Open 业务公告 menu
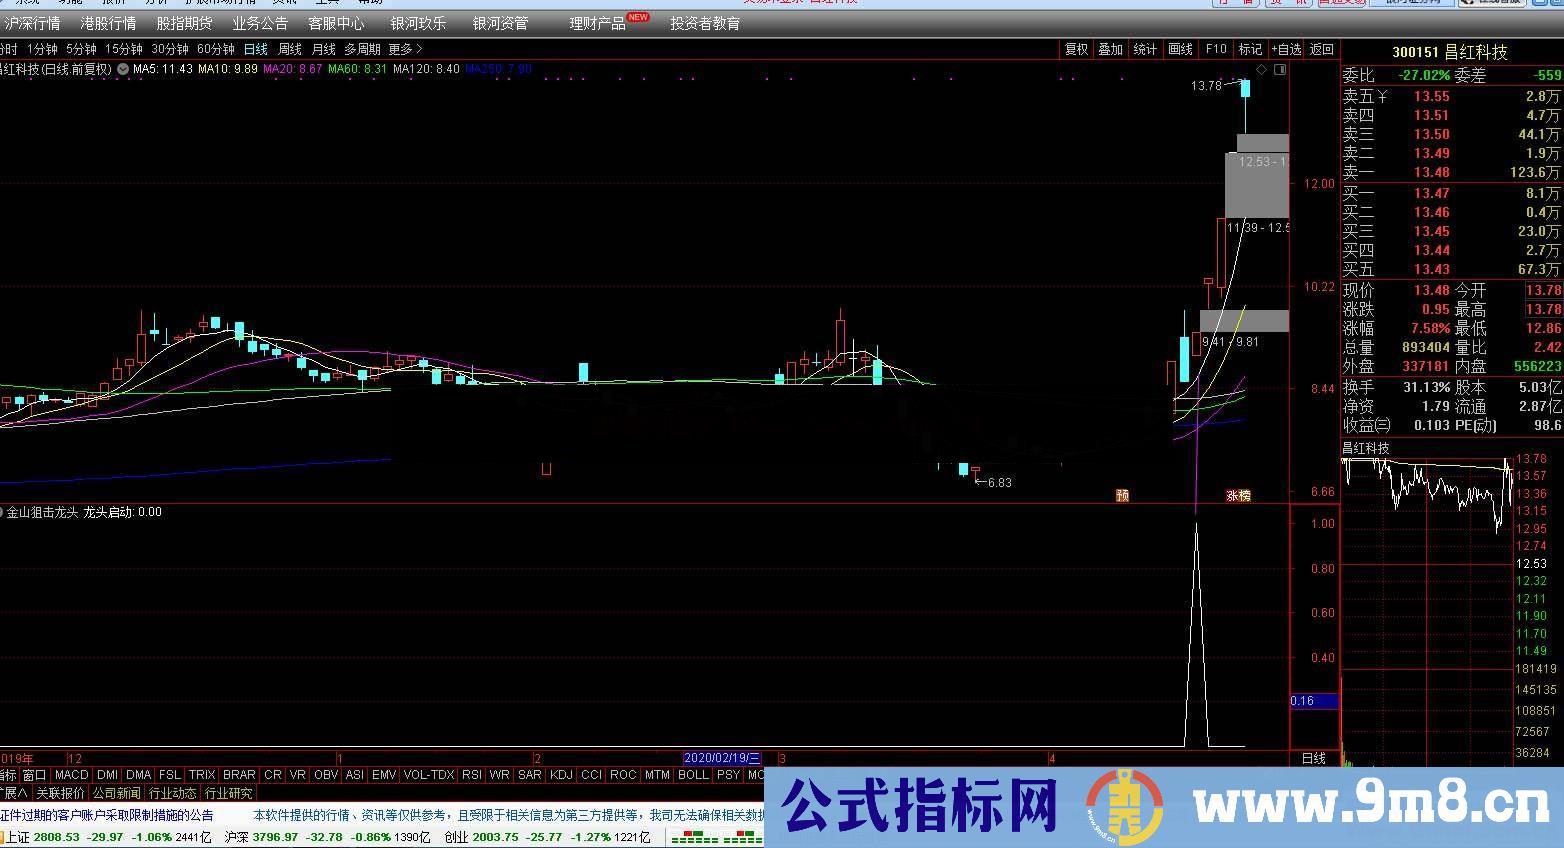The width and height of the screenshot is (1564, 848). 260,23
